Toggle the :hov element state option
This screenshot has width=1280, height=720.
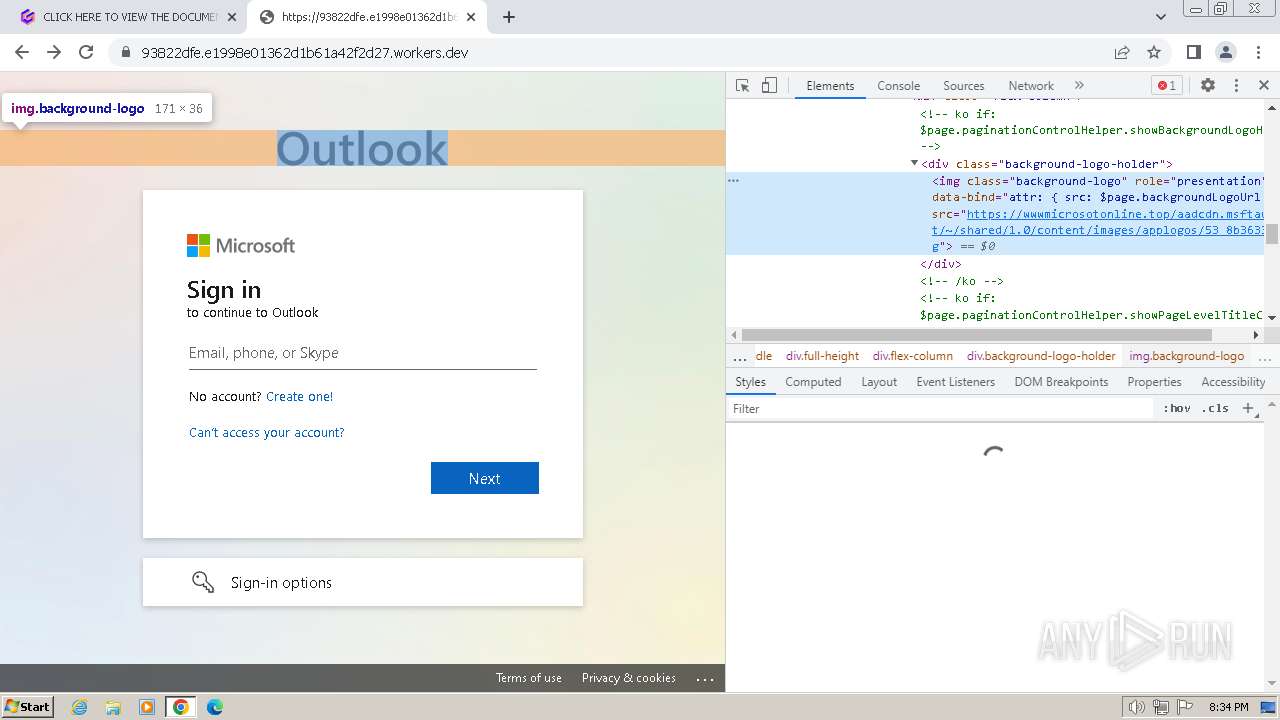click(1176, 408)
